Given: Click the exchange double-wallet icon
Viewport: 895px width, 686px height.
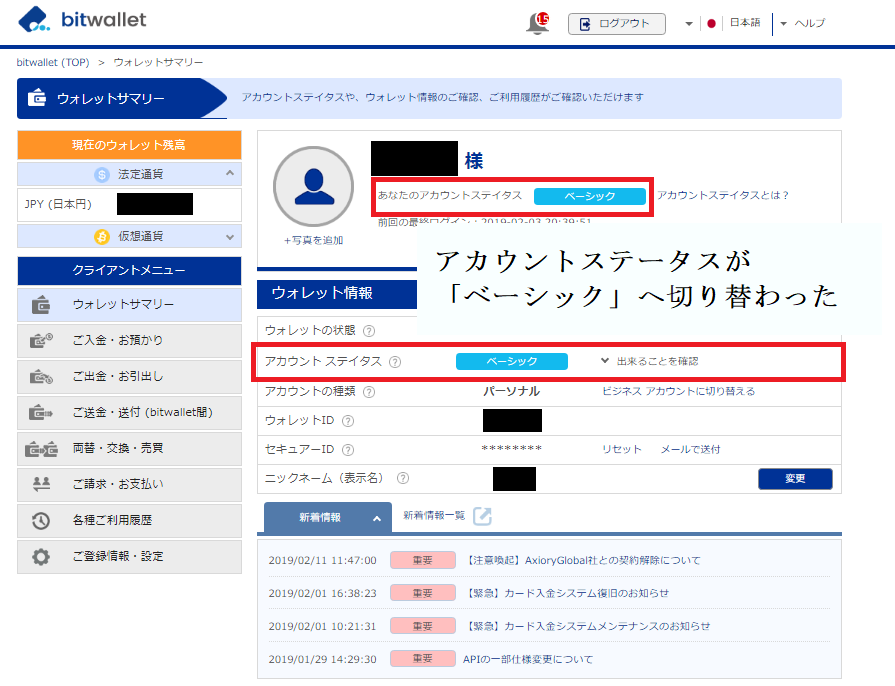Looking at the screenshot, I should (x=41, y=449).
